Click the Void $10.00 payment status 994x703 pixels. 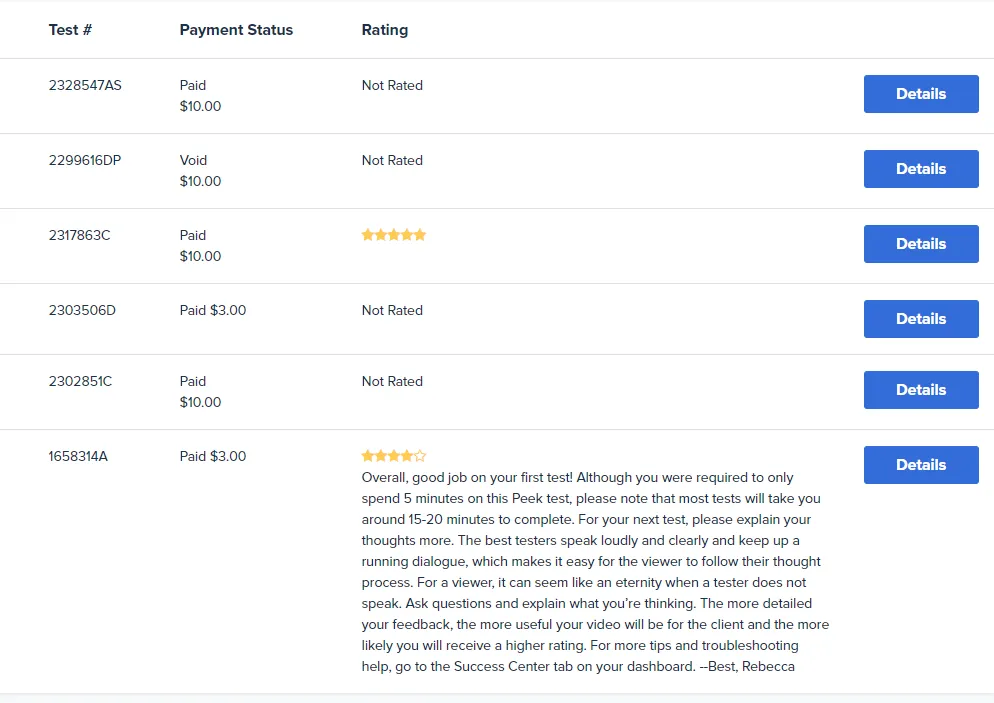pos(200,171)
